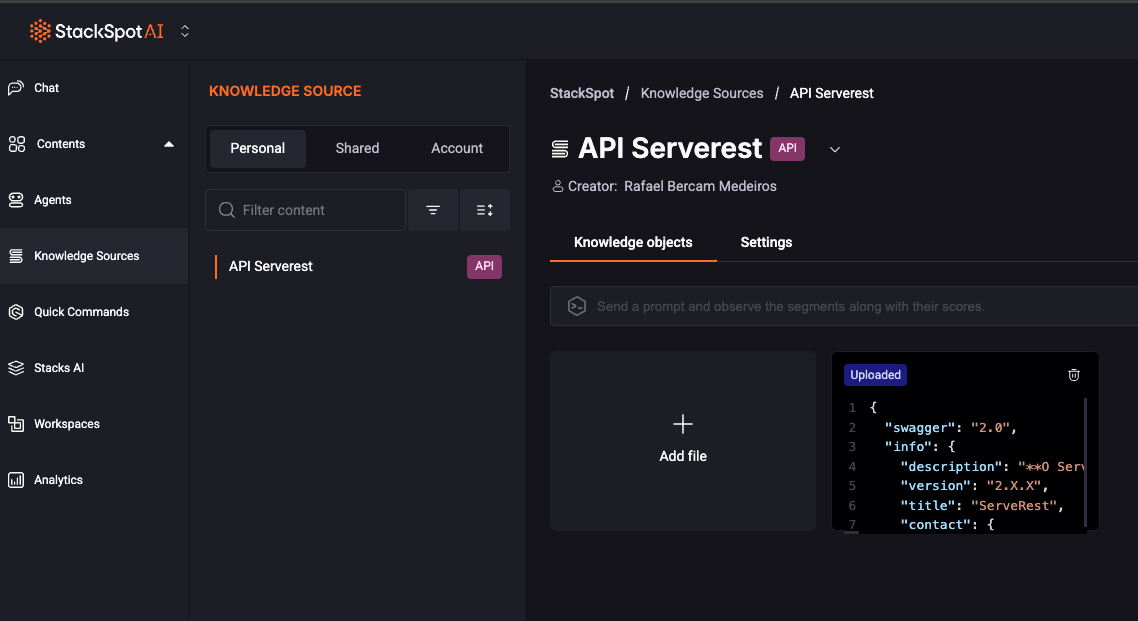Collapse the Contents section arrow
Viewport: 1138px width, 621px height.
click(x=168, y=144)
